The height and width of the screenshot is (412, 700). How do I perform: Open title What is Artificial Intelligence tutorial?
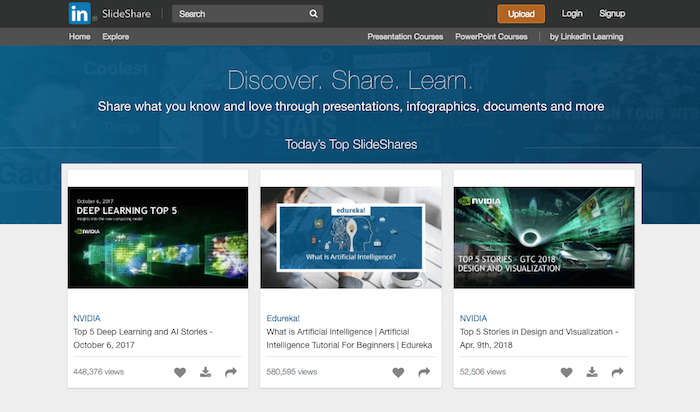(x=349, y=338)
